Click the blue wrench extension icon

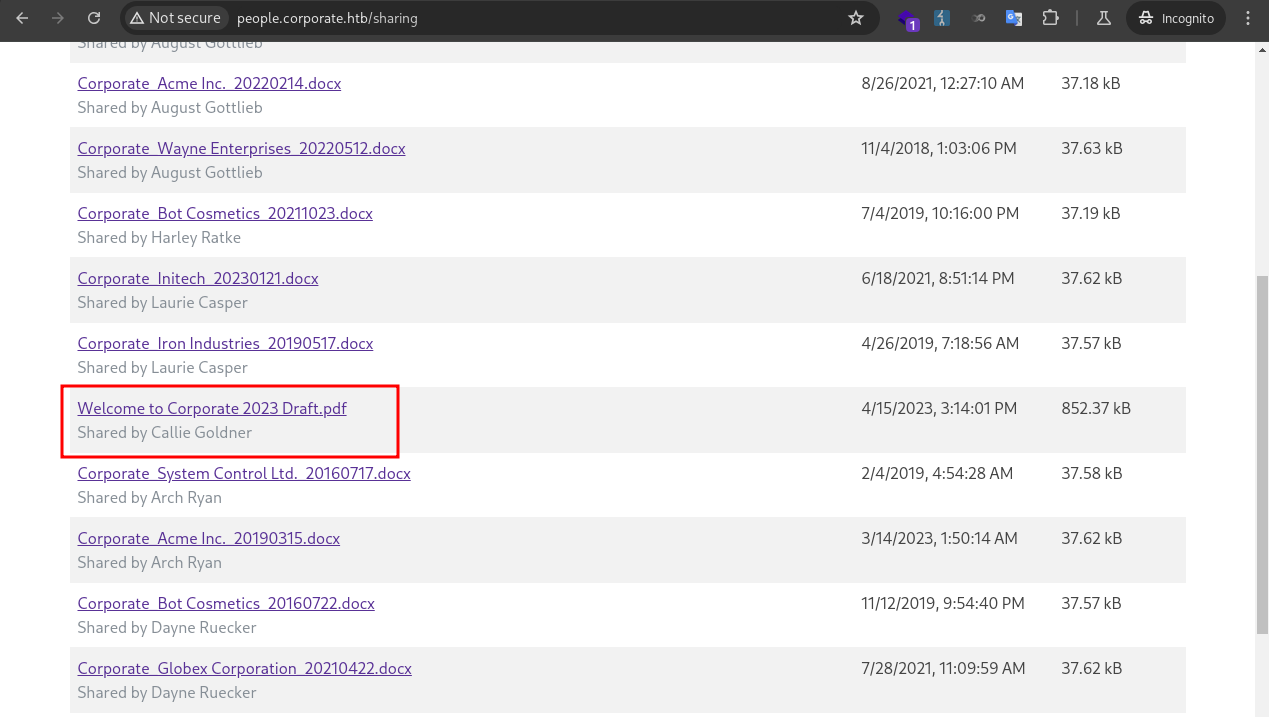coord(942,18)
